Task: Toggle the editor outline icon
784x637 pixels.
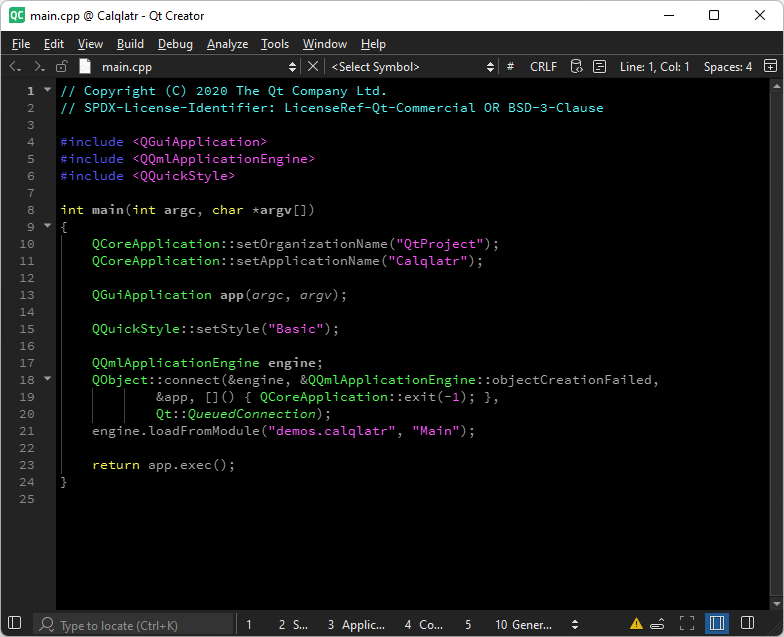Action: [x=599, y=66]
